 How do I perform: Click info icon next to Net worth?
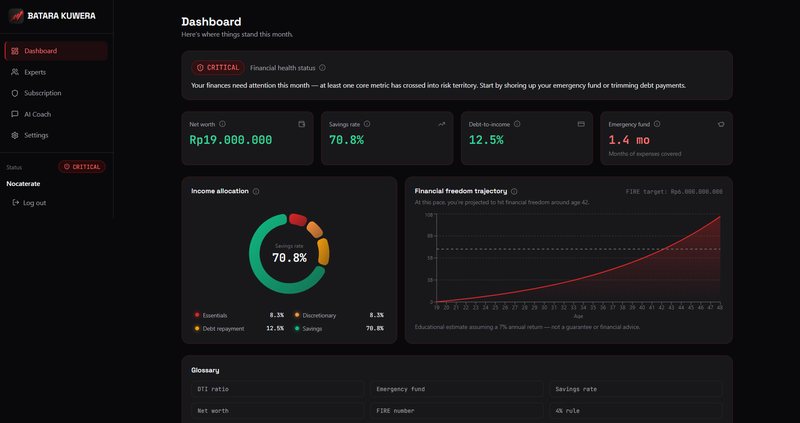click(222, 124)
